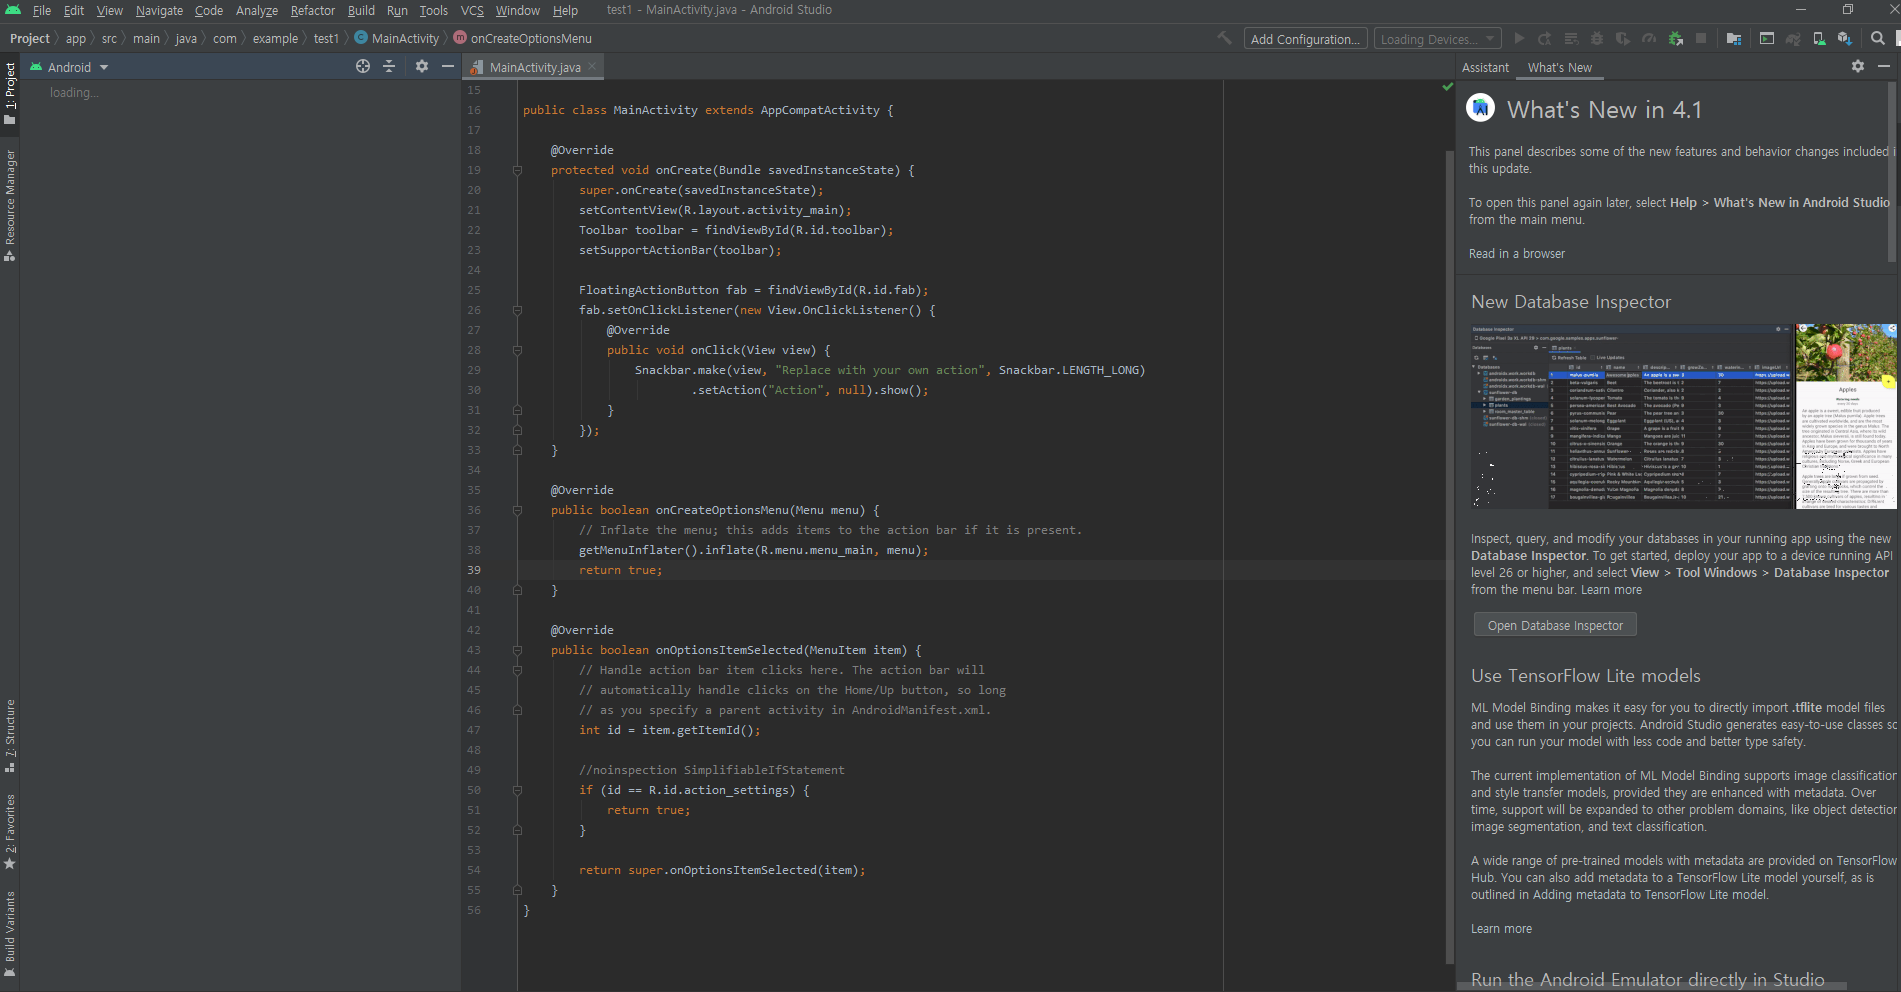Image resolution: width=1901 pixels, height=992 pixels.
Task: Switch to the Assistant tab
Action: (1485, 67)
